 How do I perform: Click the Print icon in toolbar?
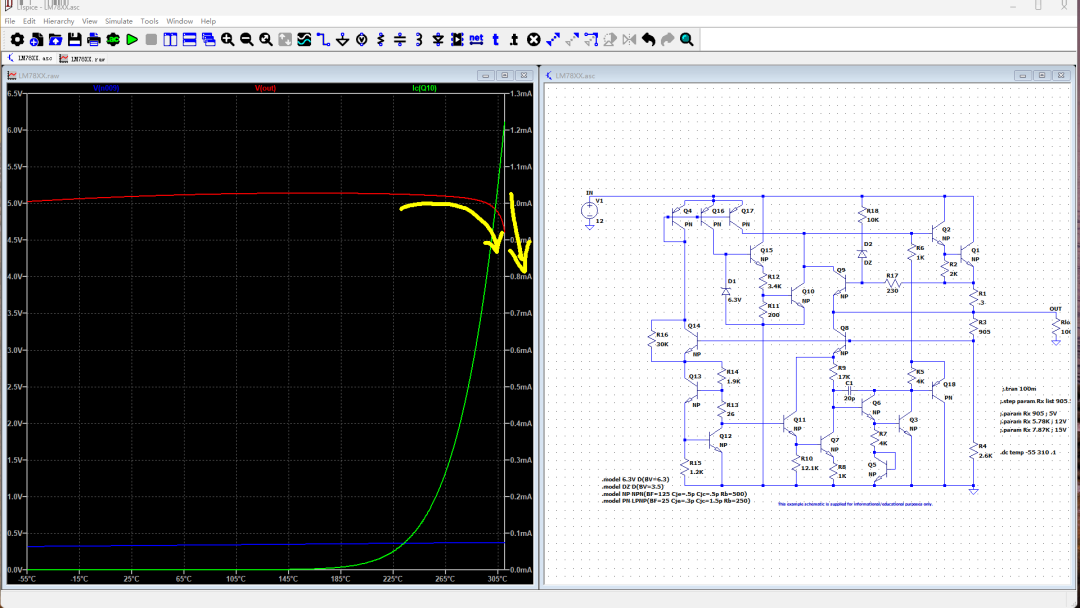94,40
